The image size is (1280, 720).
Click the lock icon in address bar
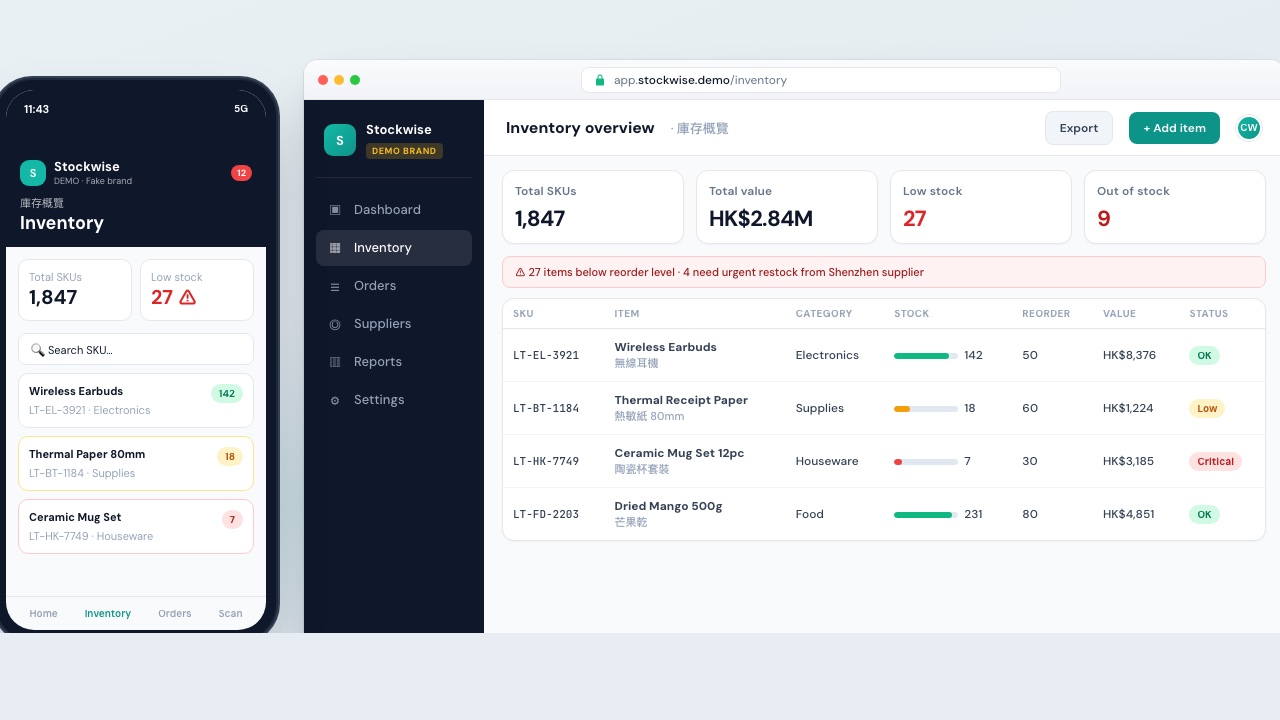click(x=600, y=80)
